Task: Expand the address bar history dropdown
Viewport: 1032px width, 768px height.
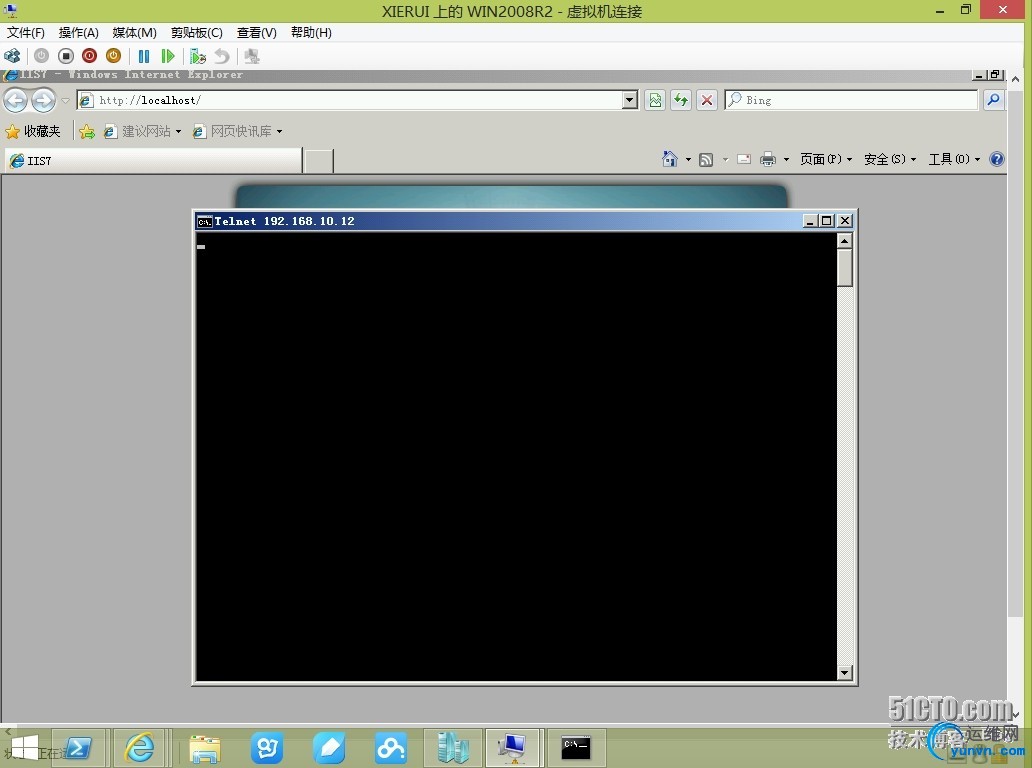Action: pyautogui.click(x=630, y=100)
